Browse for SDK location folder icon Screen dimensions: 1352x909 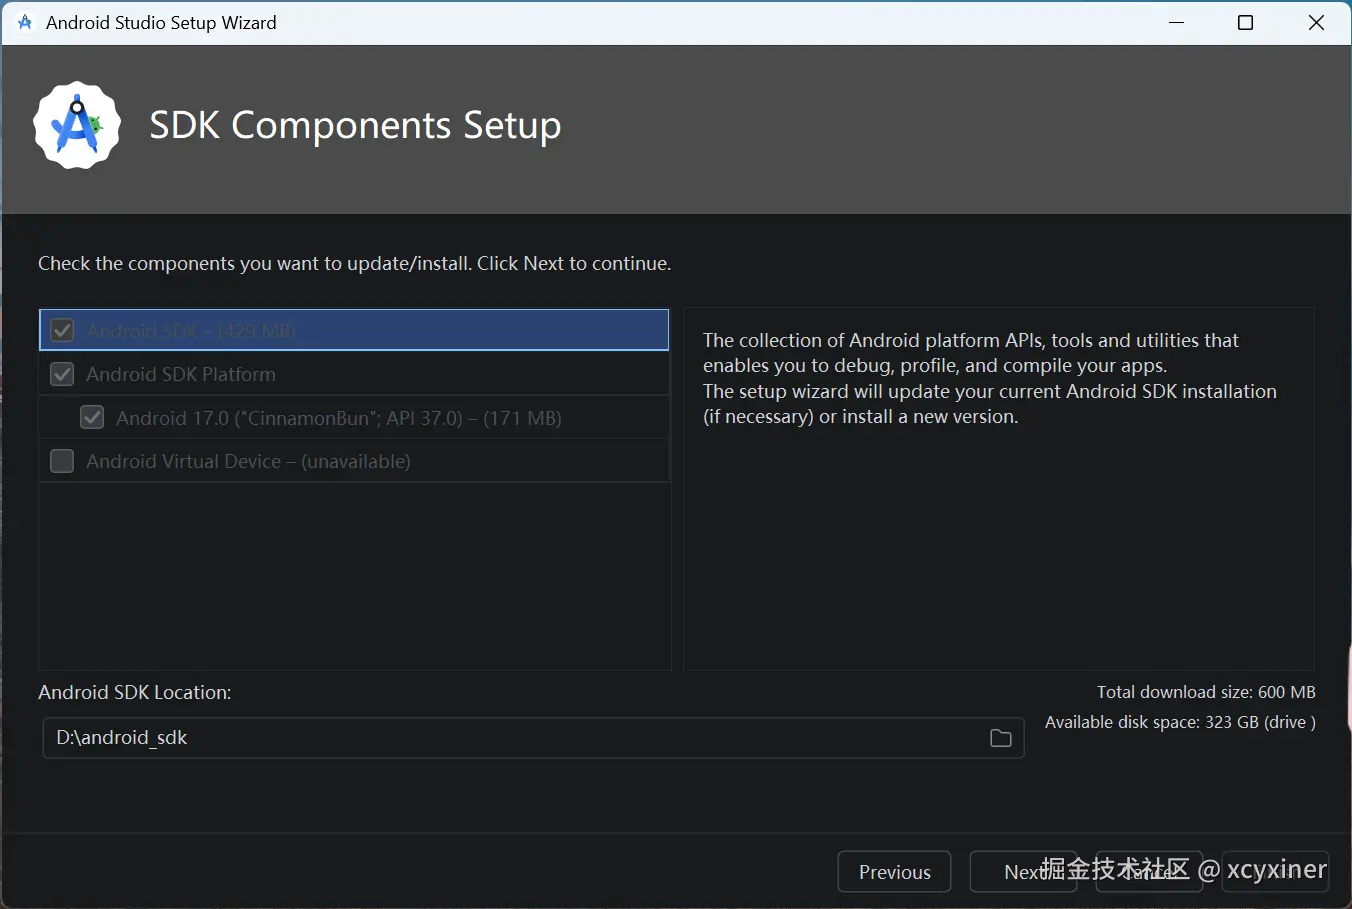pos(1000,738)
